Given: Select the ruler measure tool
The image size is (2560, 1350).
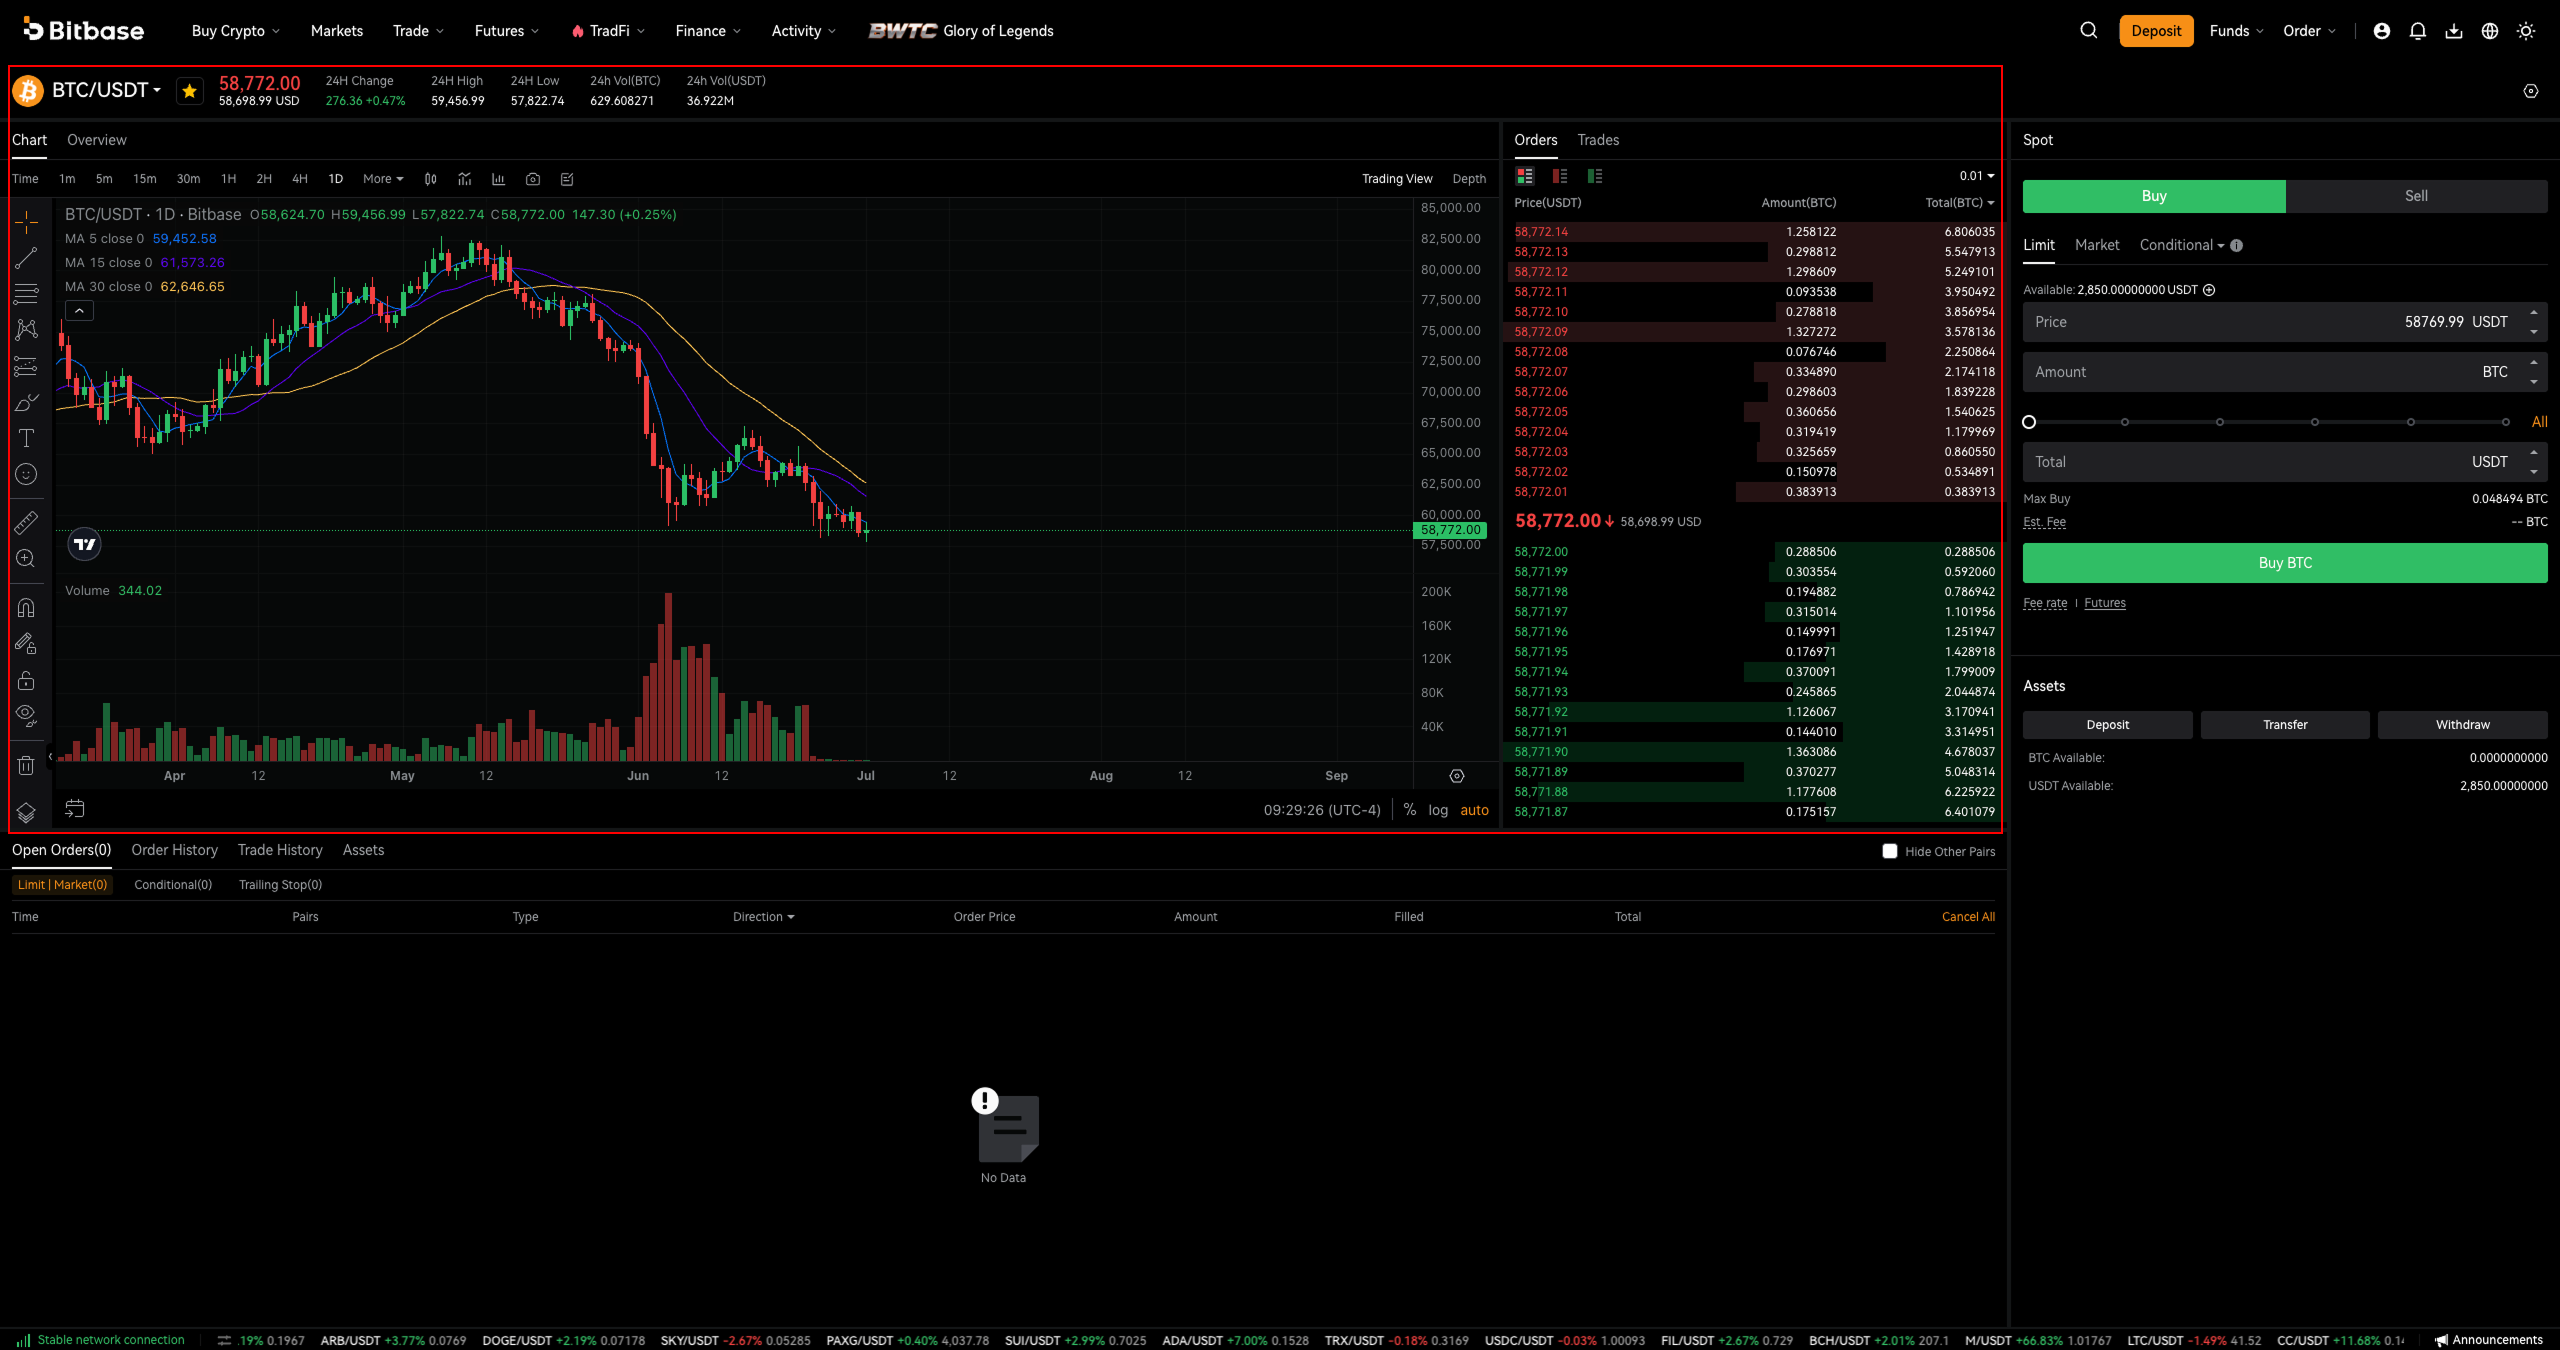Looking at the screenshot, I should [x=26, y=522].
